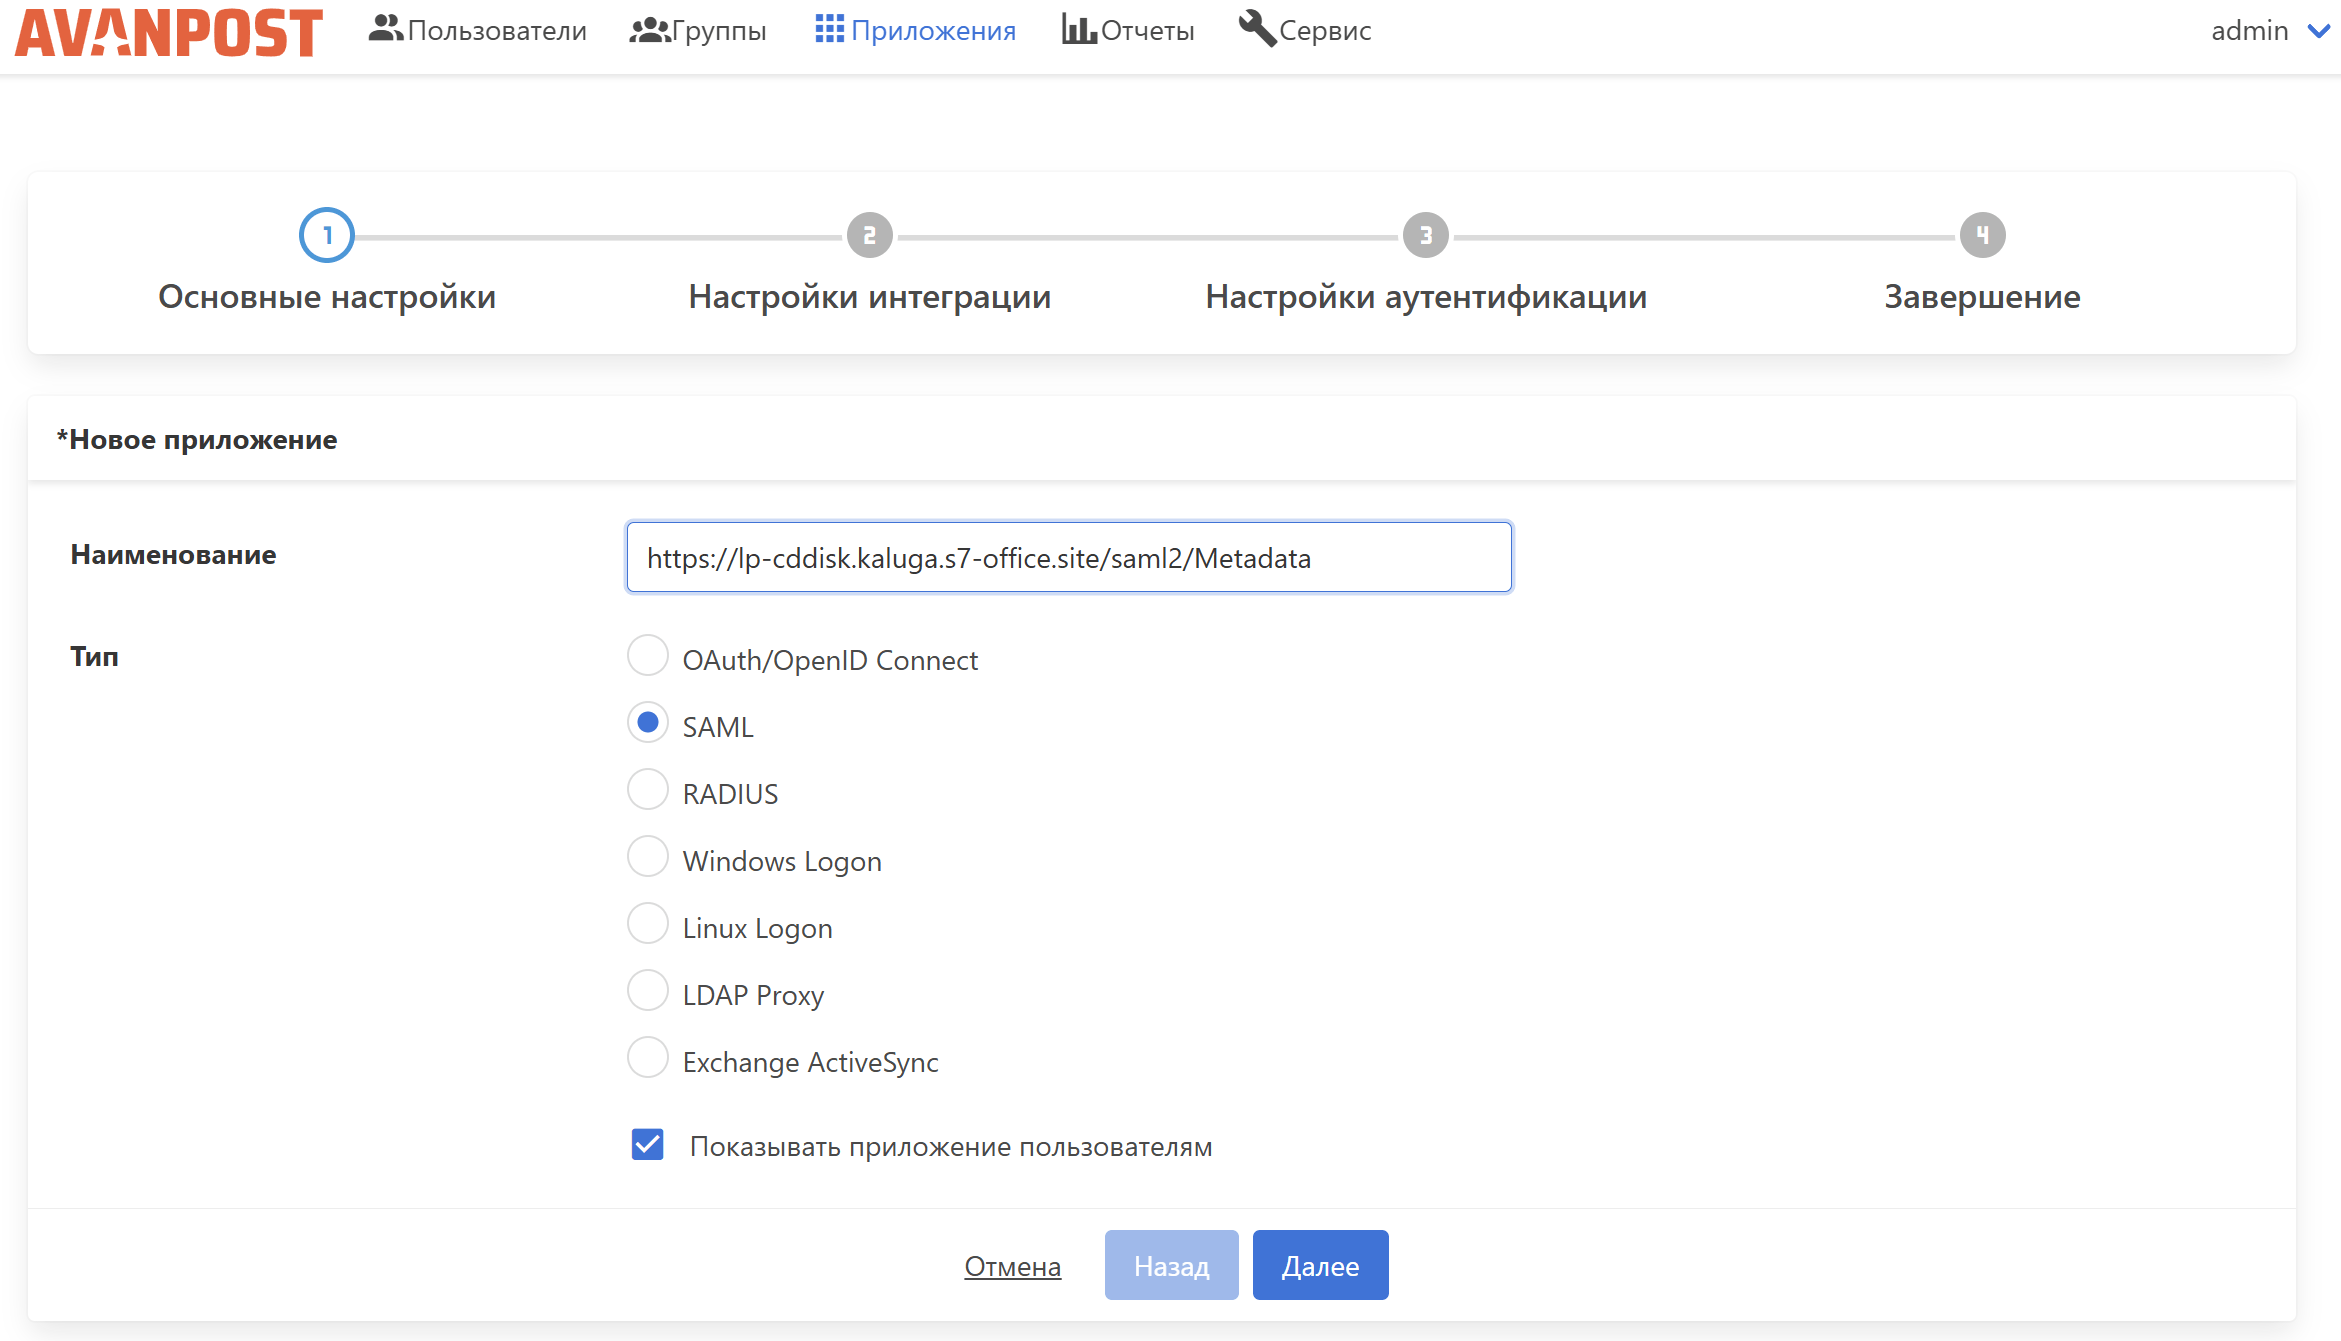Viewport: 2341px width, 1341px height.
Task: Click the OAuth/OpenID Connect label text
Action: (x=830, y=660)
